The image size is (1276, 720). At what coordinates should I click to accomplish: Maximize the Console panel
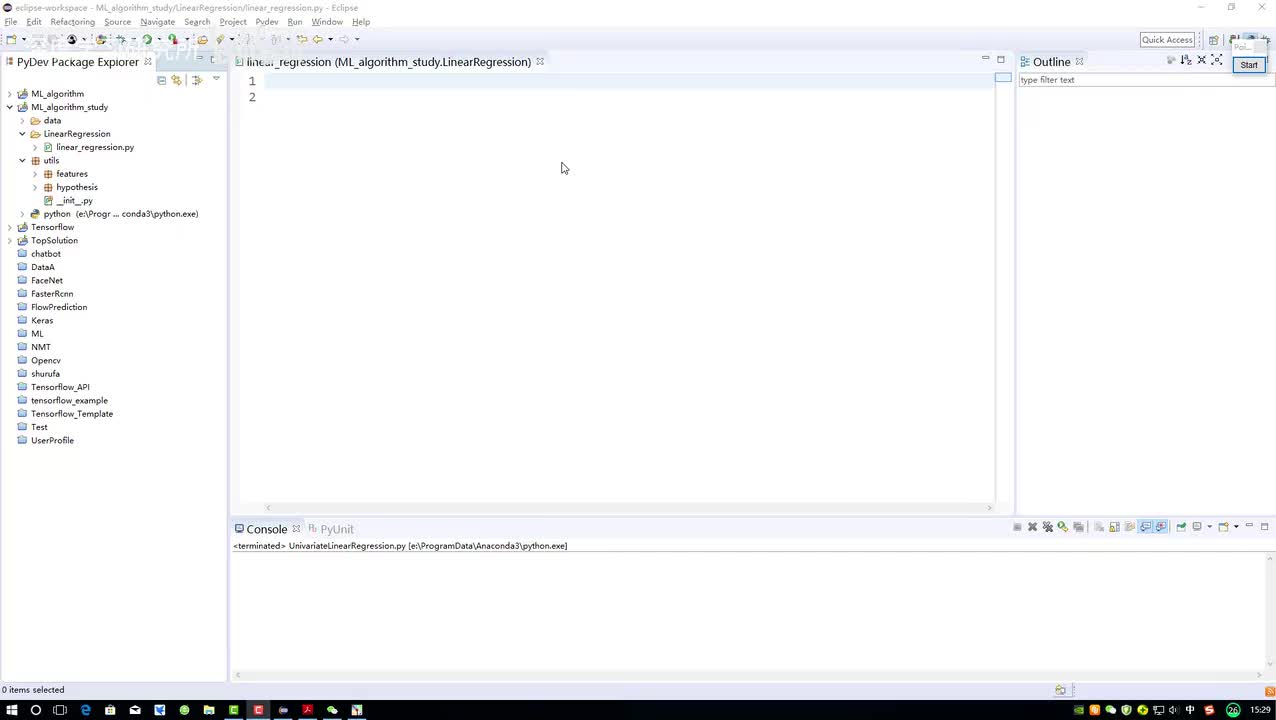(1264, 526)
